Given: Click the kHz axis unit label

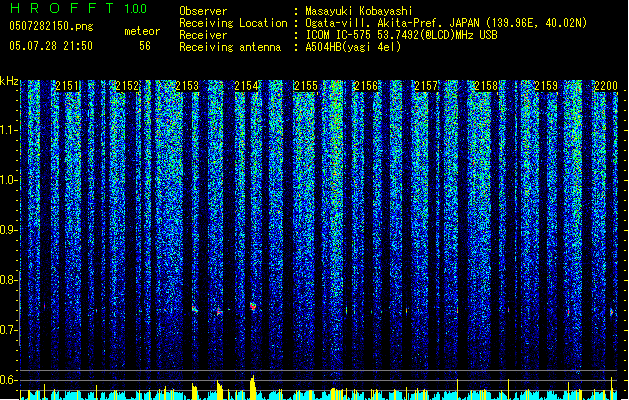Looking at the screenshot, I should tap(9, 81).
